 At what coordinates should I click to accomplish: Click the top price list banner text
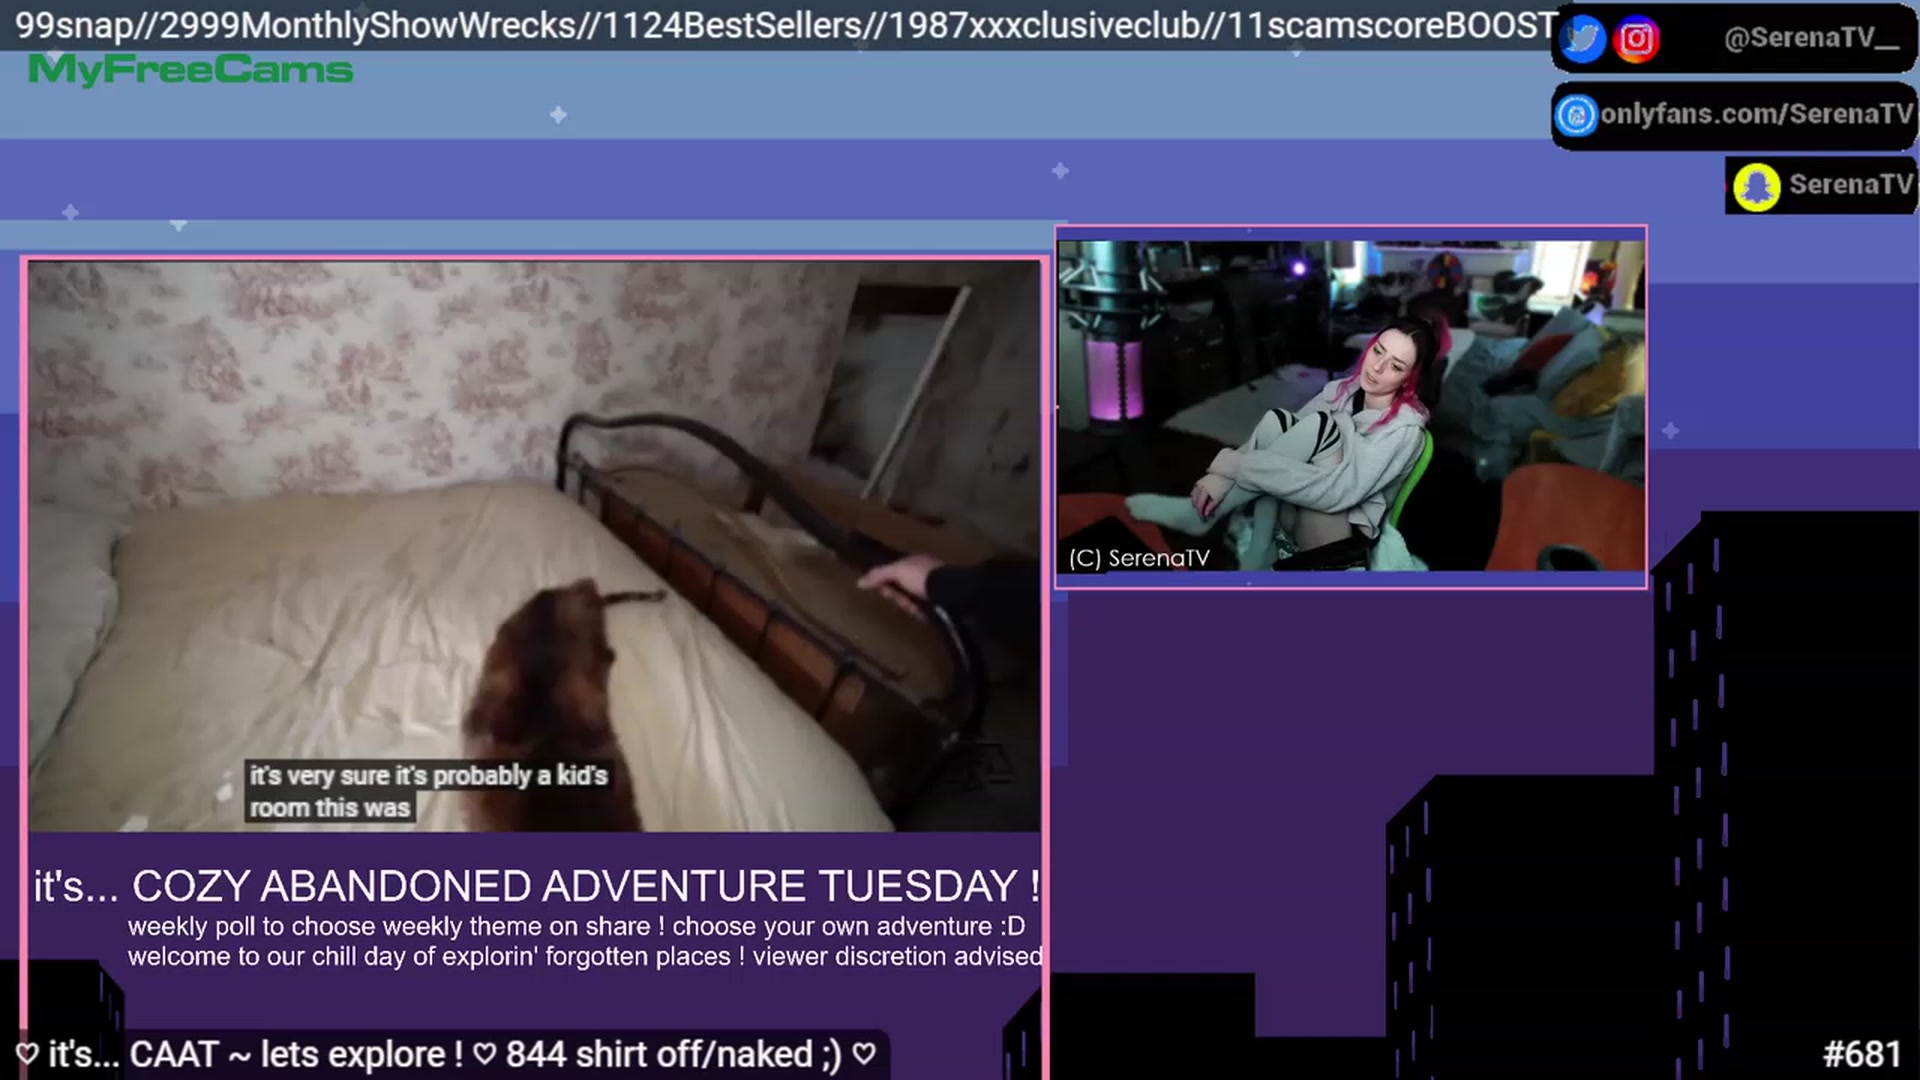pos(786,26)
